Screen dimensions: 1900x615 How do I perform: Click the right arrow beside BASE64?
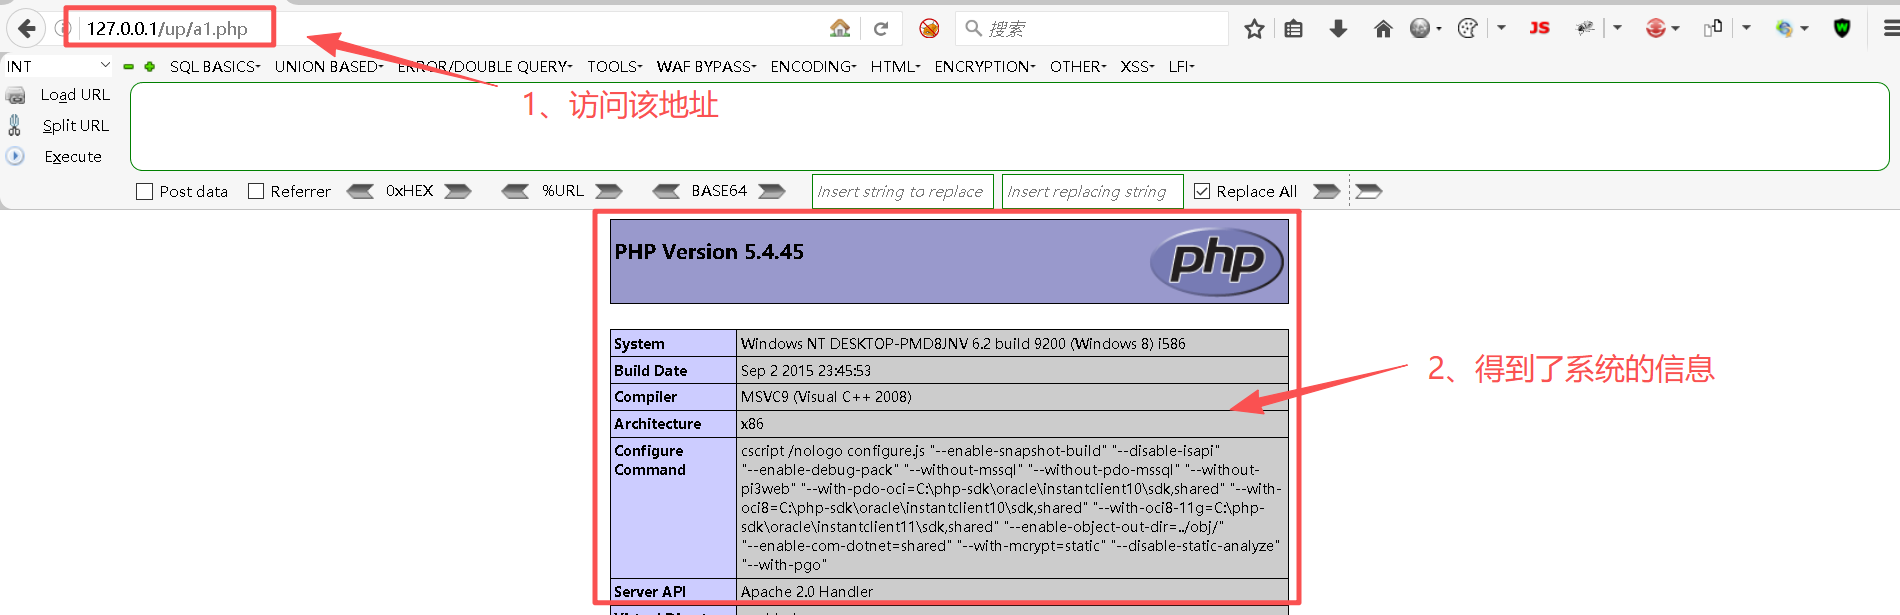click(772, 191)
